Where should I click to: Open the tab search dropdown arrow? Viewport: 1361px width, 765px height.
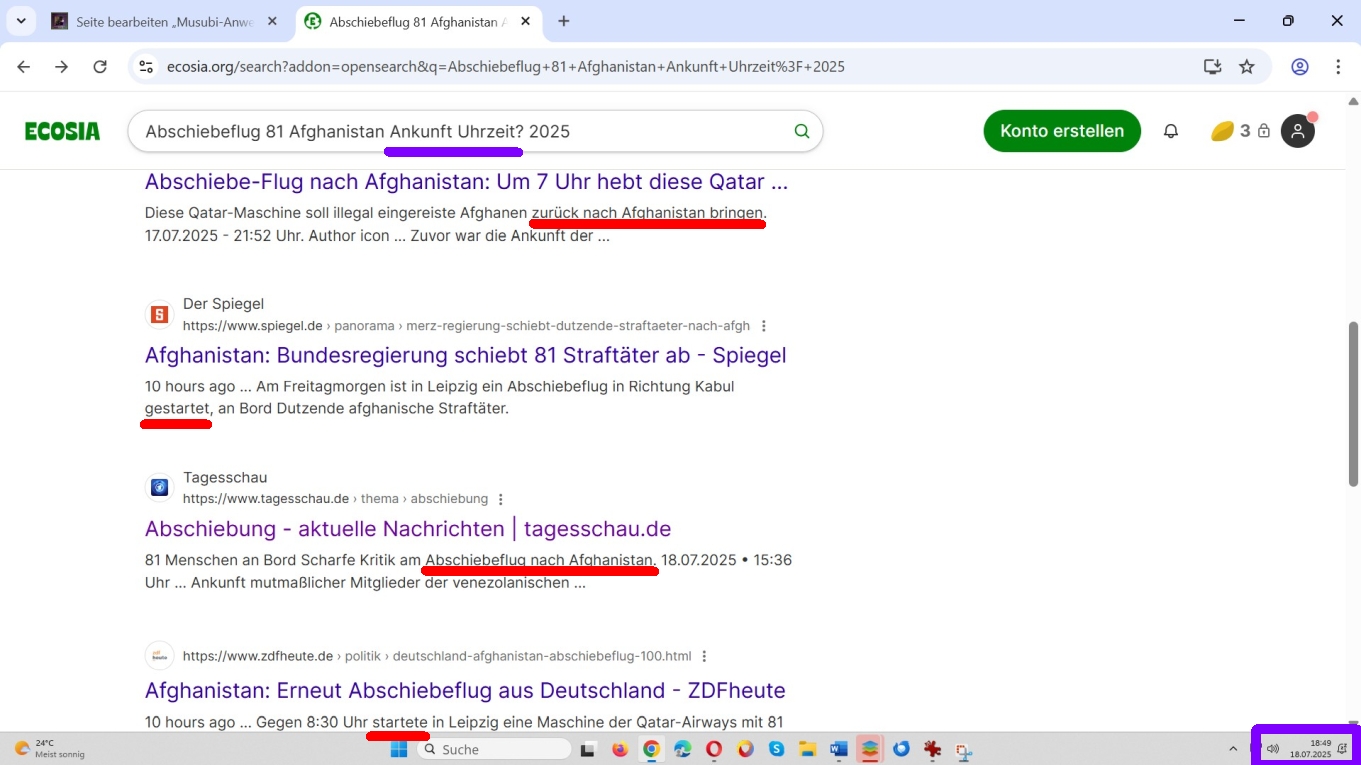(x=21, y=21)
